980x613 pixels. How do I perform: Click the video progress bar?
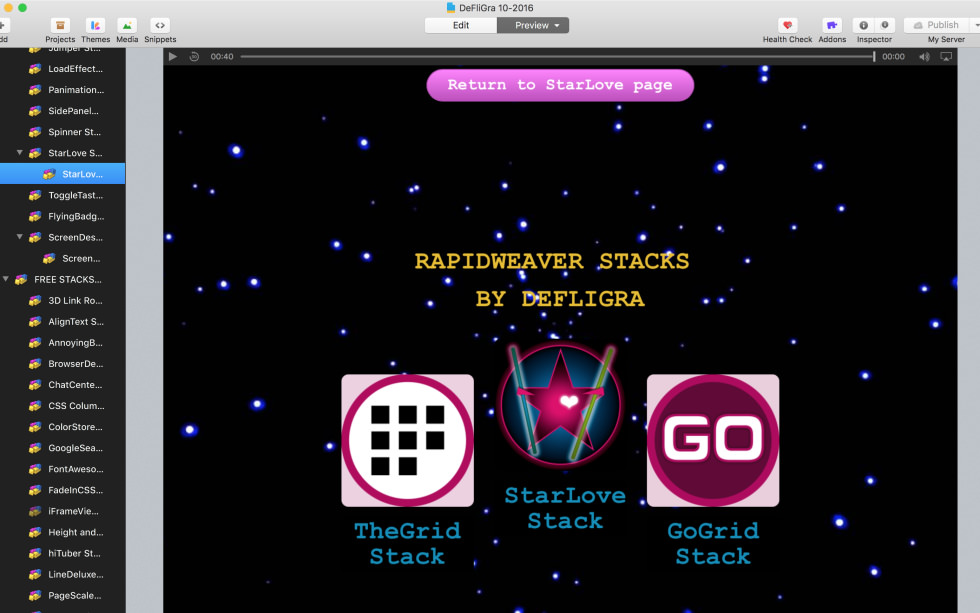558,56
